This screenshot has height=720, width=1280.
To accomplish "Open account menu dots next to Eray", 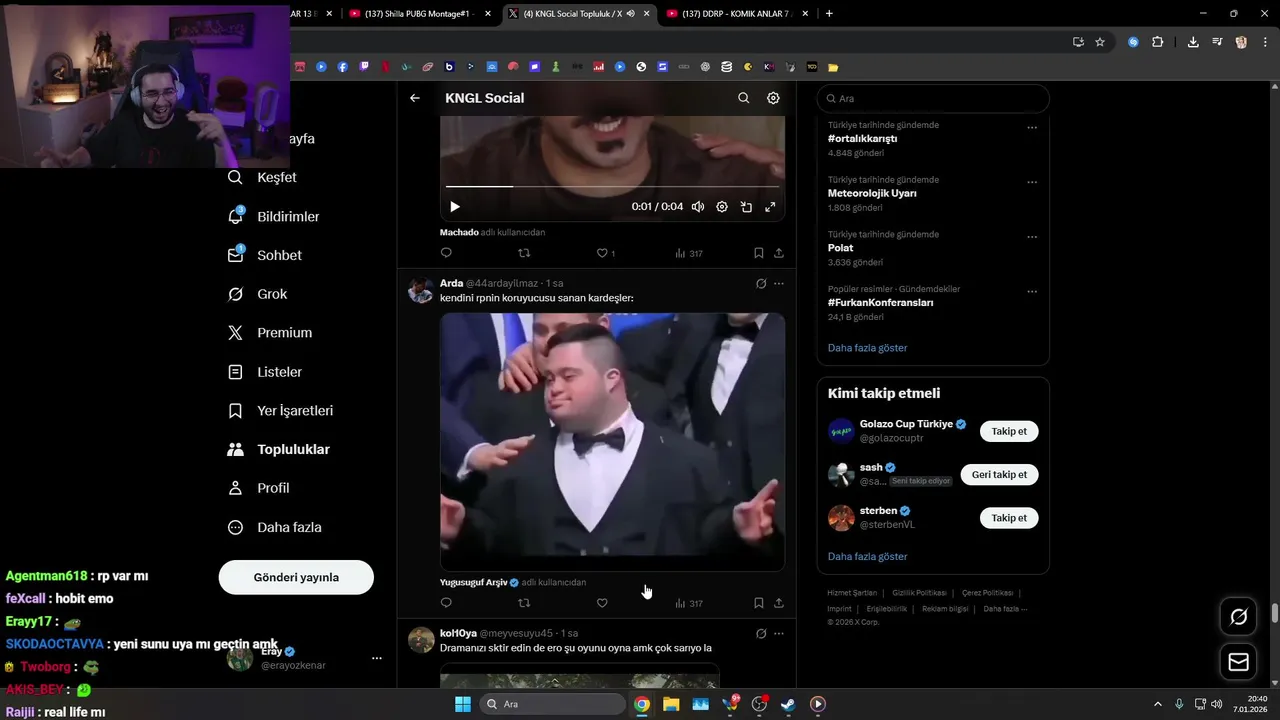I will [377, 658].
